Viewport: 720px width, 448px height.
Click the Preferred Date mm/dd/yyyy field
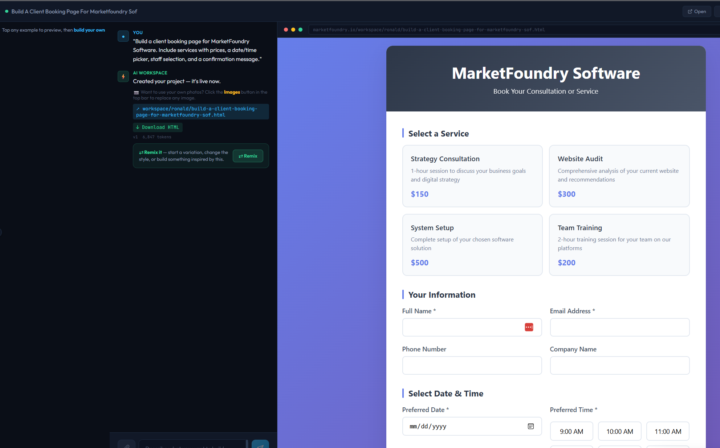click(472, 426)
